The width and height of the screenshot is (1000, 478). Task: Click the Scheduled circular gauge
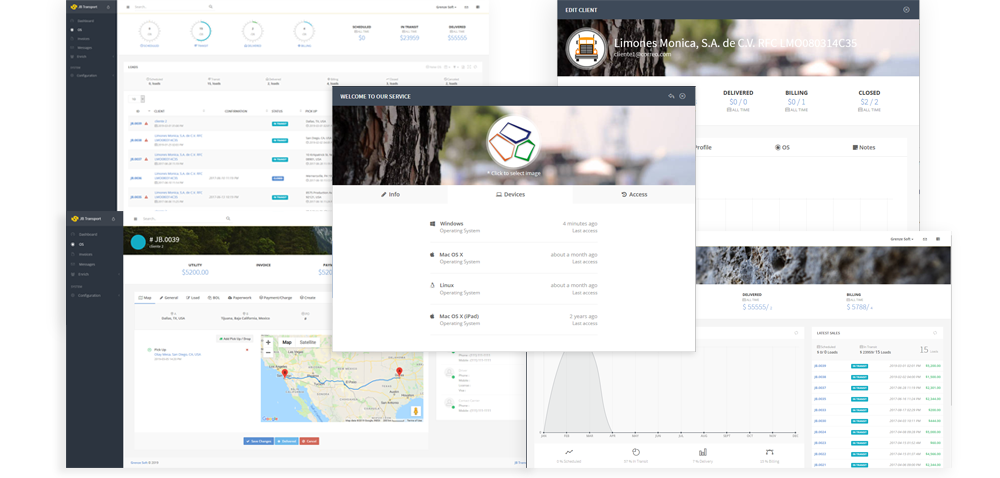point(149,31)
